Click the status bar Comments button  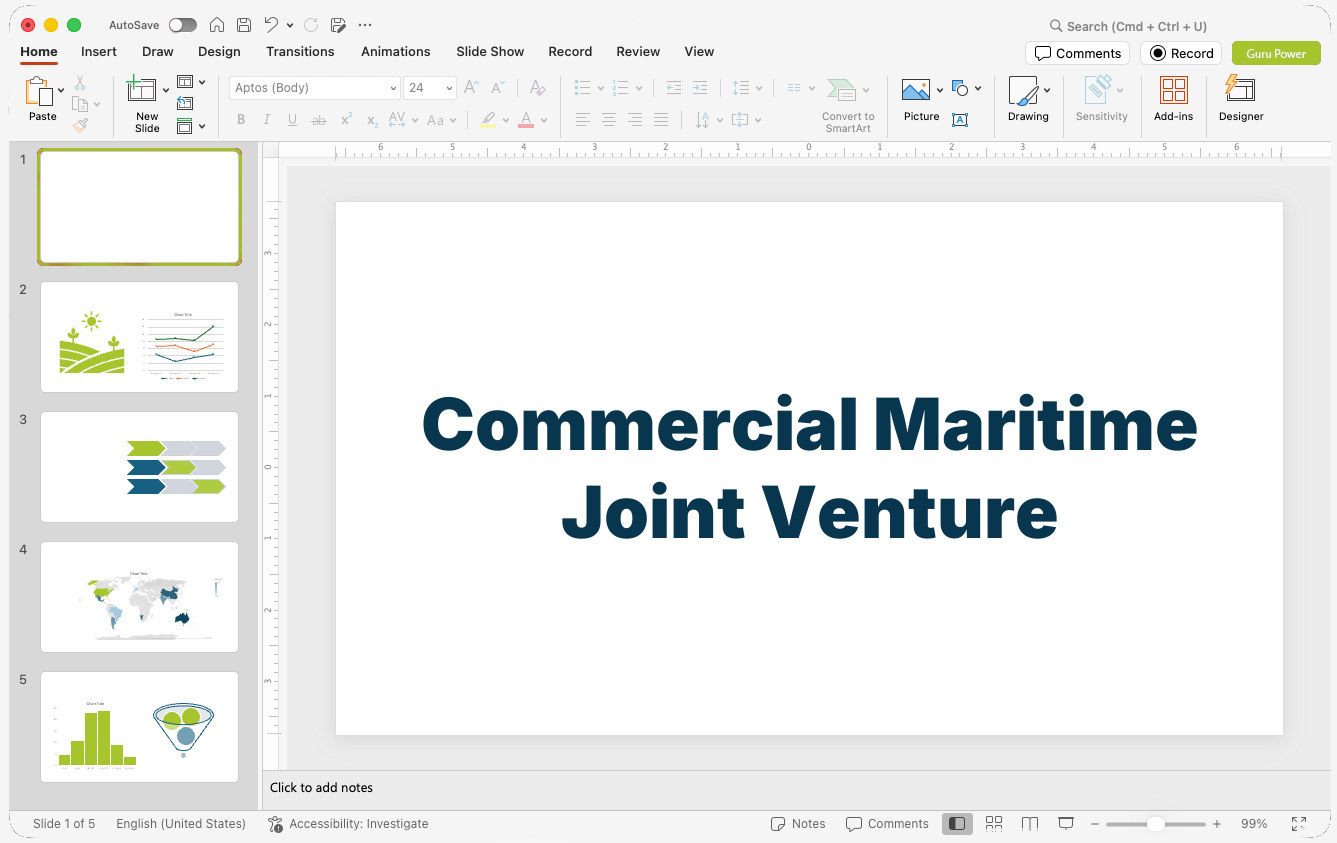(887, 823)
